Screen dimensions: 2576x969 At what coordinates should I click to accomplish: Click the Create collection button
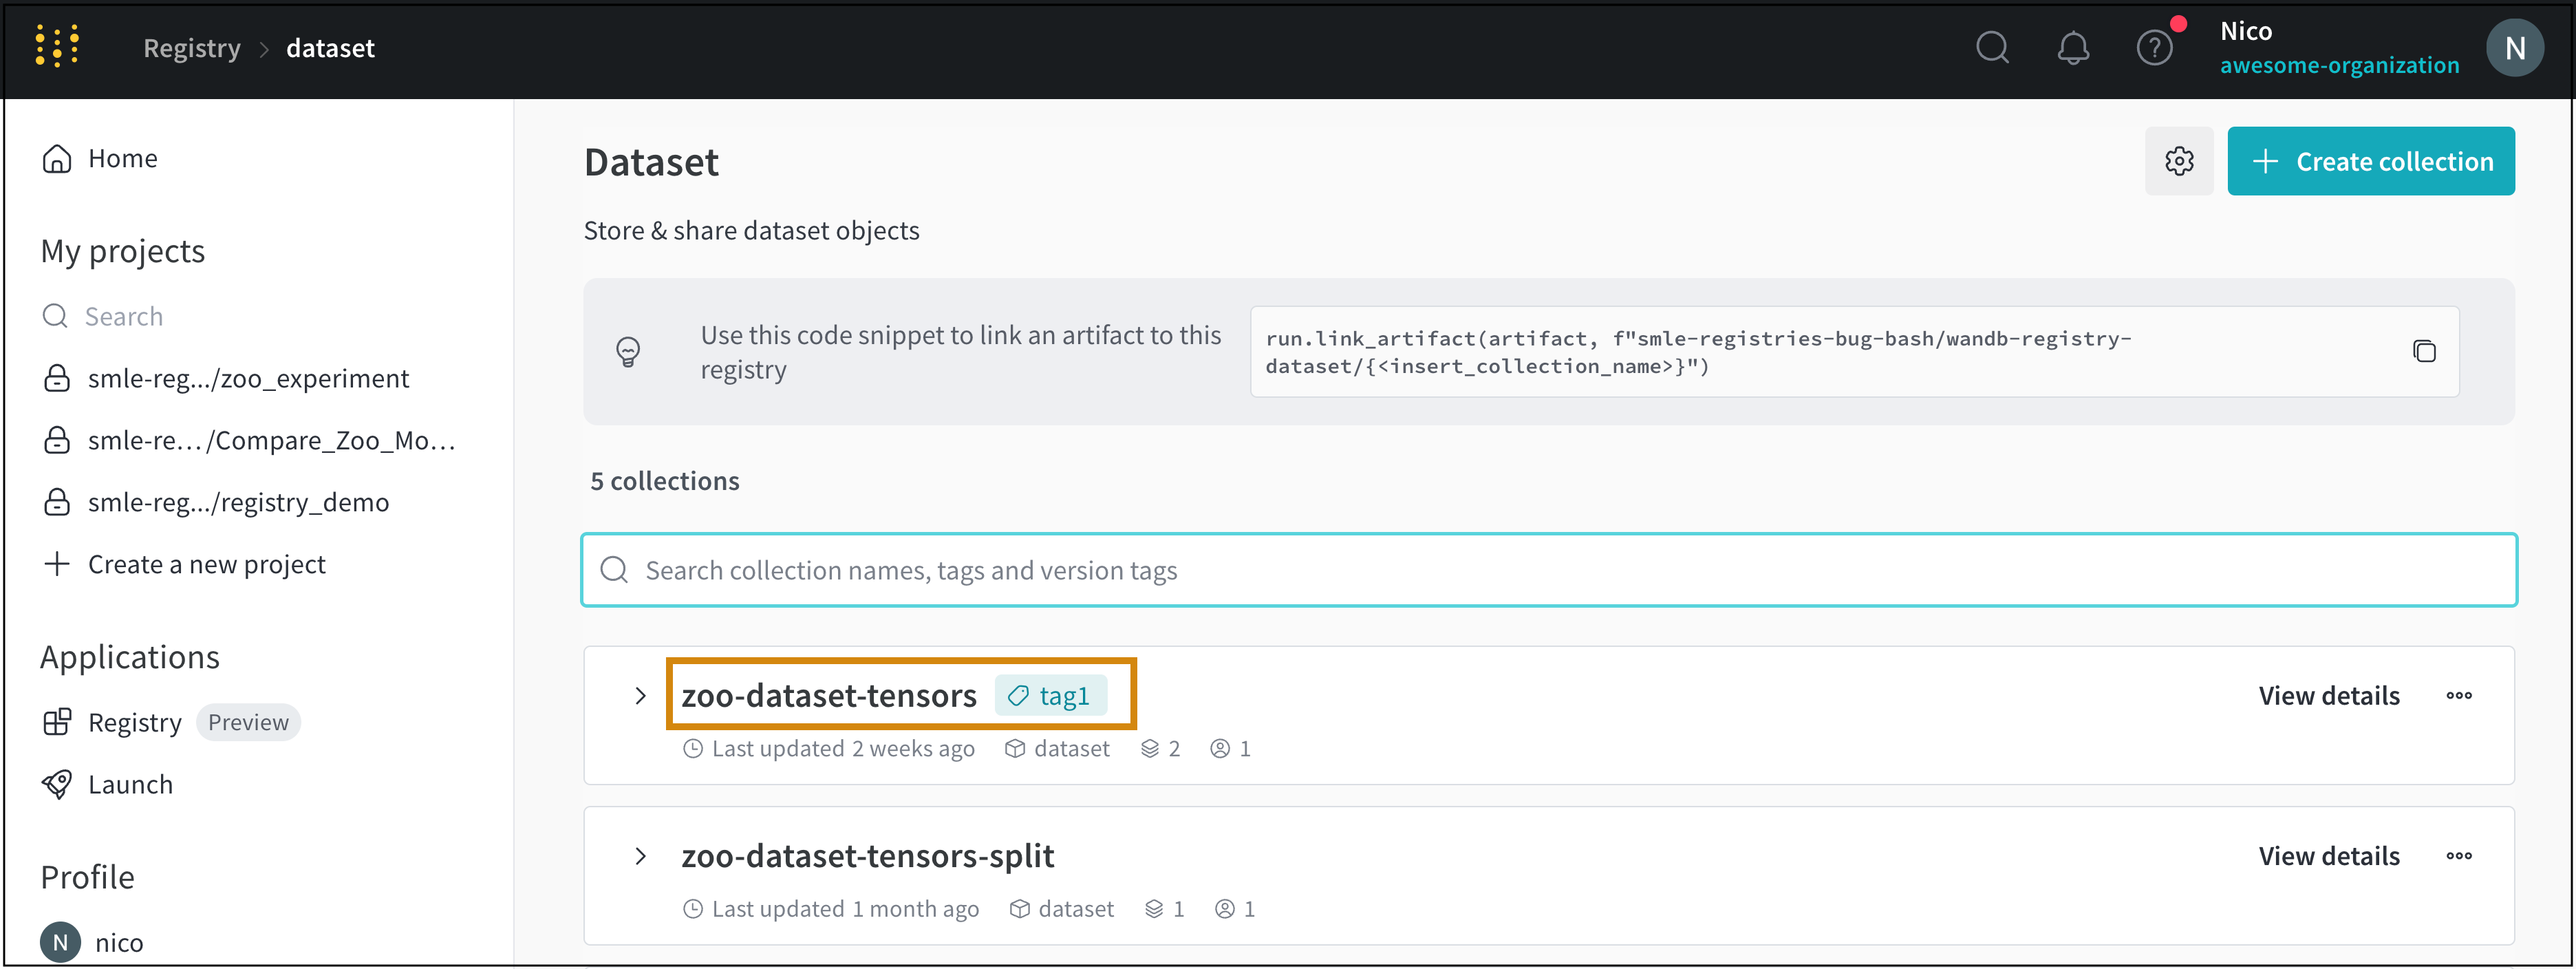[2370, 161]
